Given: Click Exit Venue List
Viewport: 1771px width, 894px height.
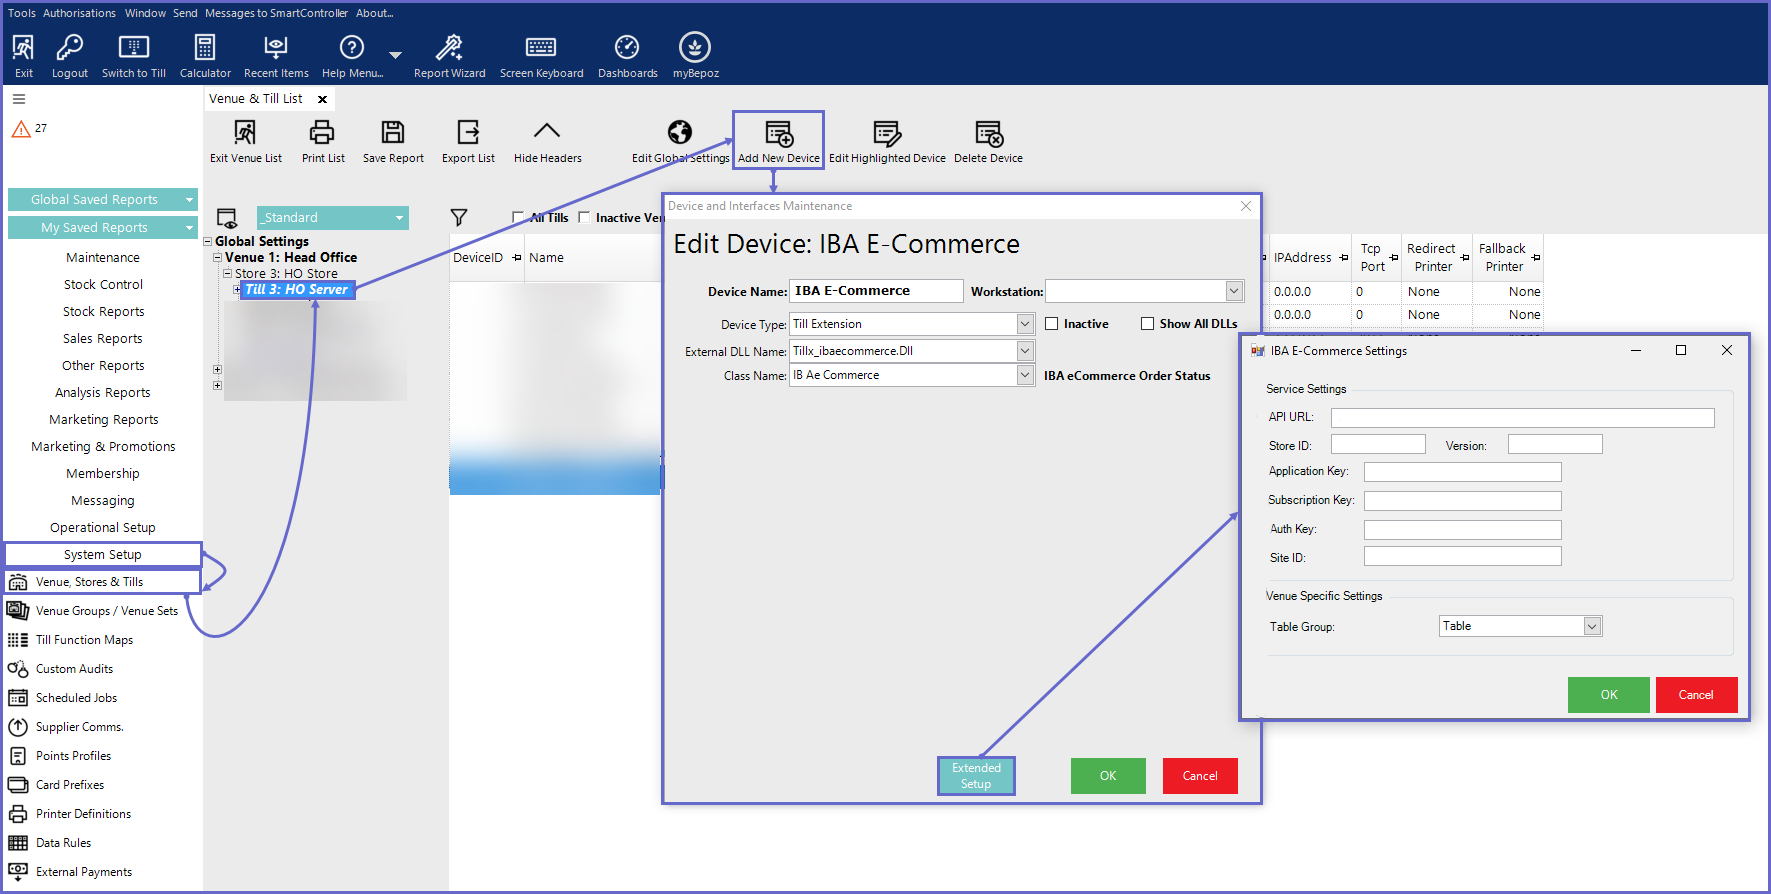Looking at the screenshot, I should [x=245, y=141].
